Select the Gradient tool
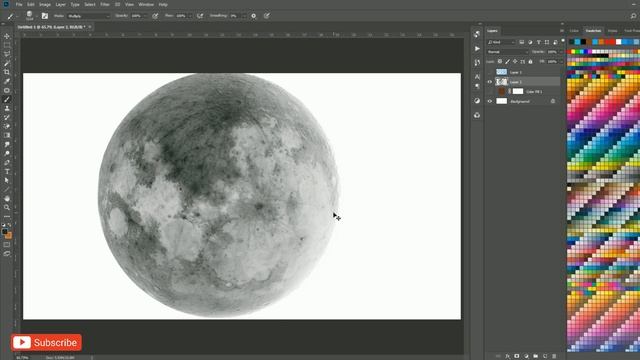 coord(7,135)
